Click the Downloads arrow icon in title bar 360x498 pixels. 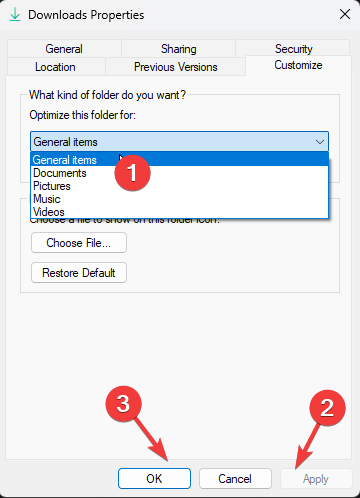pos(14,15)
